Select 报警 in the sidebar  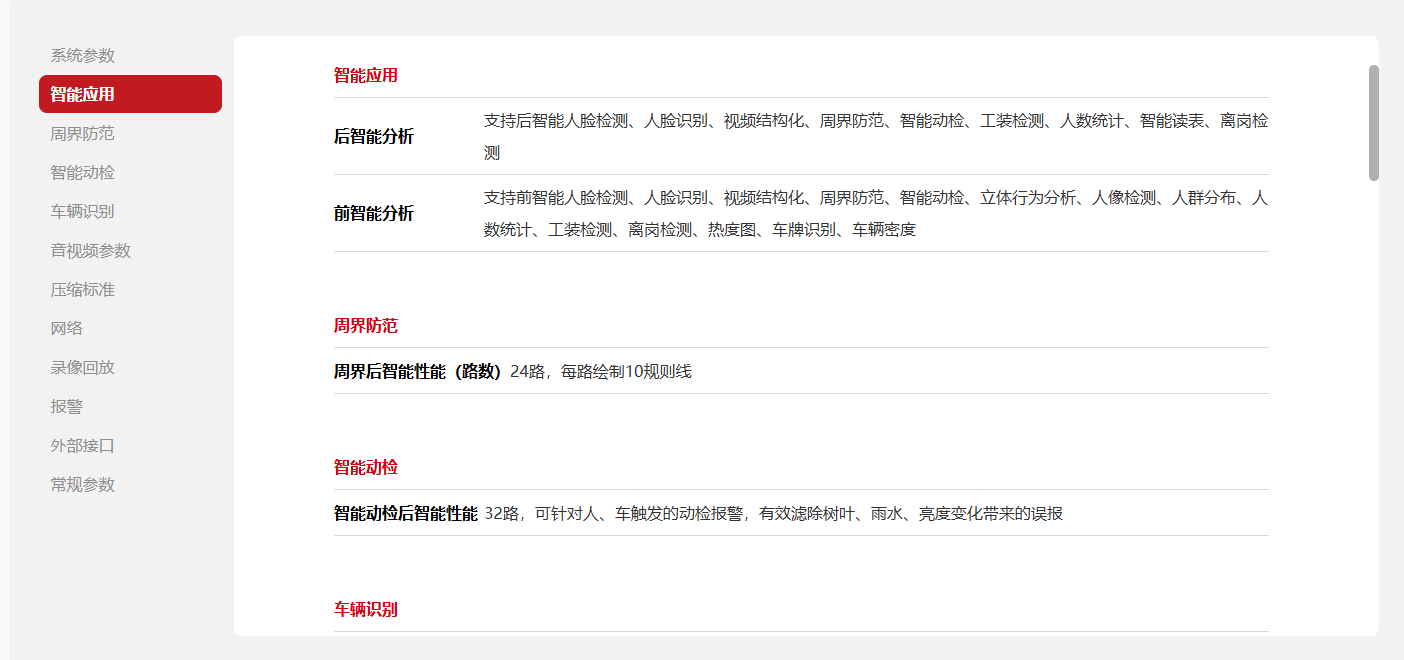(x=67, y=407)
